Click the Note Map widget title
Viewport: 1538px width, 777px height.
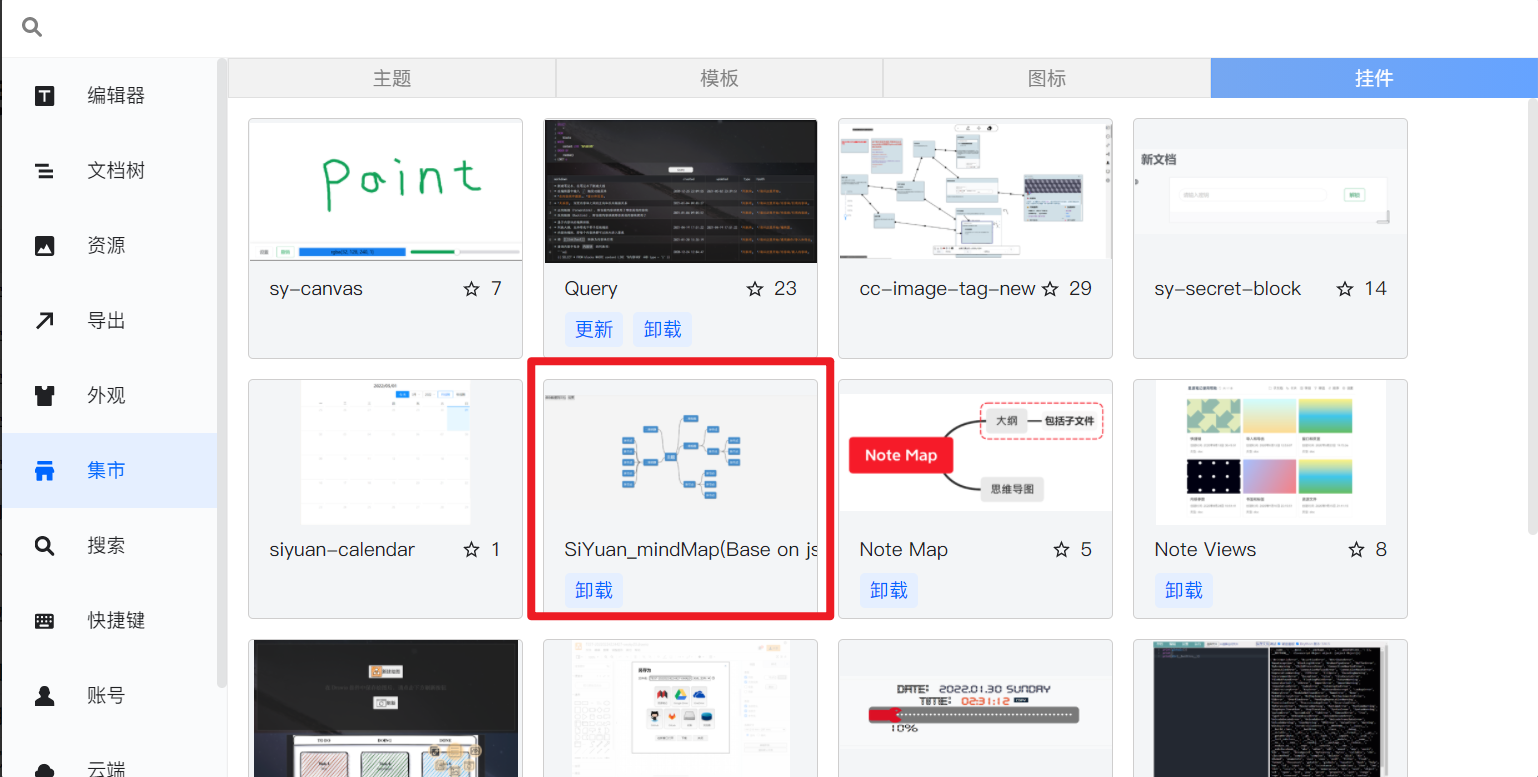point(904,550)
